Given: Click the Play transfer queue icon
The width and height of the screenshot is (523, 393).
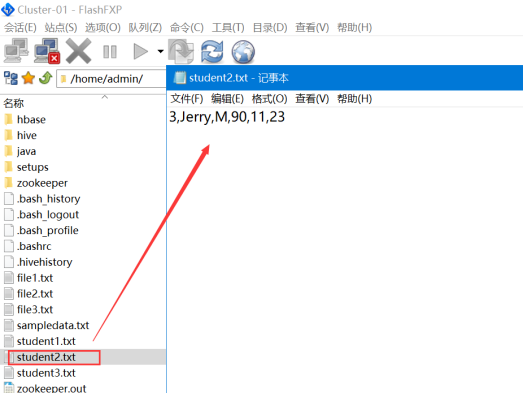Looking at the screenshot, I should tap(140, 51).
